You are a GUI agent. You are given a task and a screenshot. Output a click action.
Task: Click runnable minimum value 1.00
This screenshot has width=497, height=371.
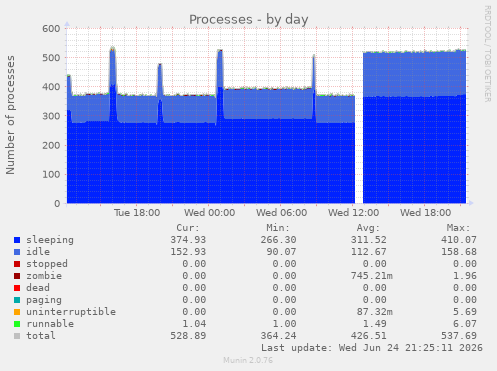coord(284,324)
